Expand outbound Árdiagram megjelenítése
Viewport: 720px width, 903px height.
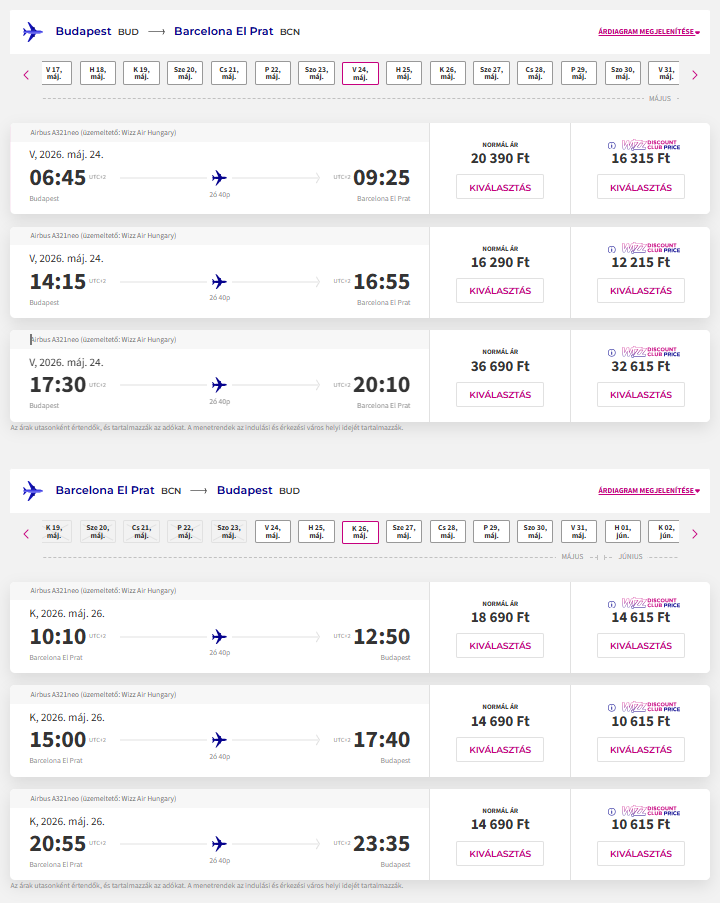click(x=648, y=32)
